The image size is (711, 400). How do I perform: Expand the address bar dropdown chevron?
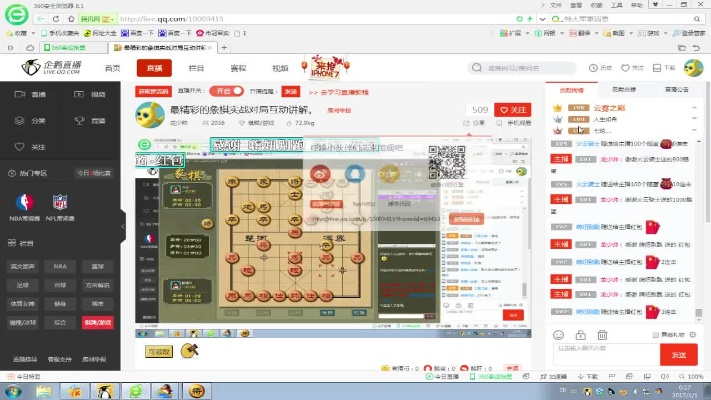(542, 19)
